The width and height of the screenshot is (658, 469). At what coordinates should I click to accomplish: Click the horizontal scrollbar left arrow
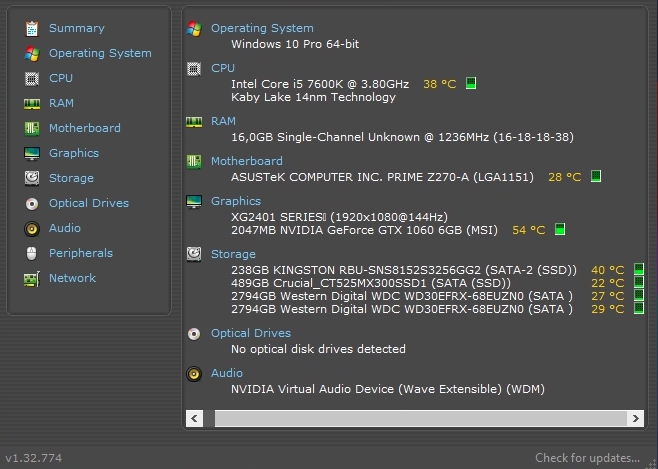coord(194,418)
